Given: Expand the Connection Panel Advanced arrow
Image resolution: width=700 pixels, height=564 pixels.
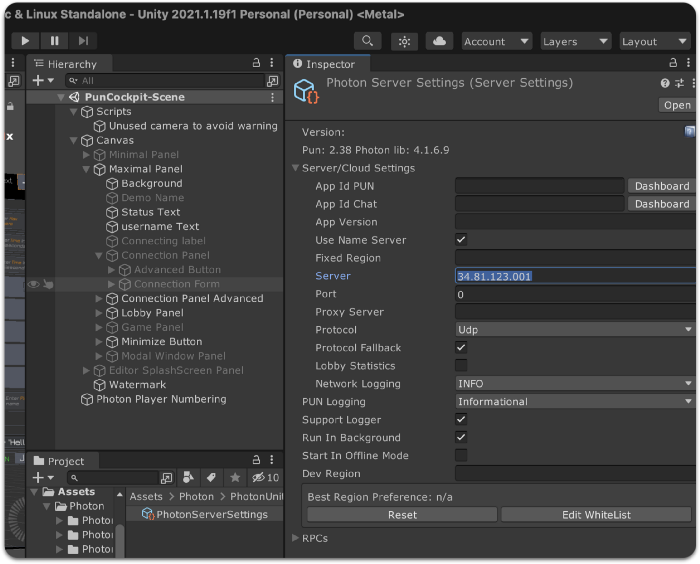Looking at the screenshot, I should (99, 299).
